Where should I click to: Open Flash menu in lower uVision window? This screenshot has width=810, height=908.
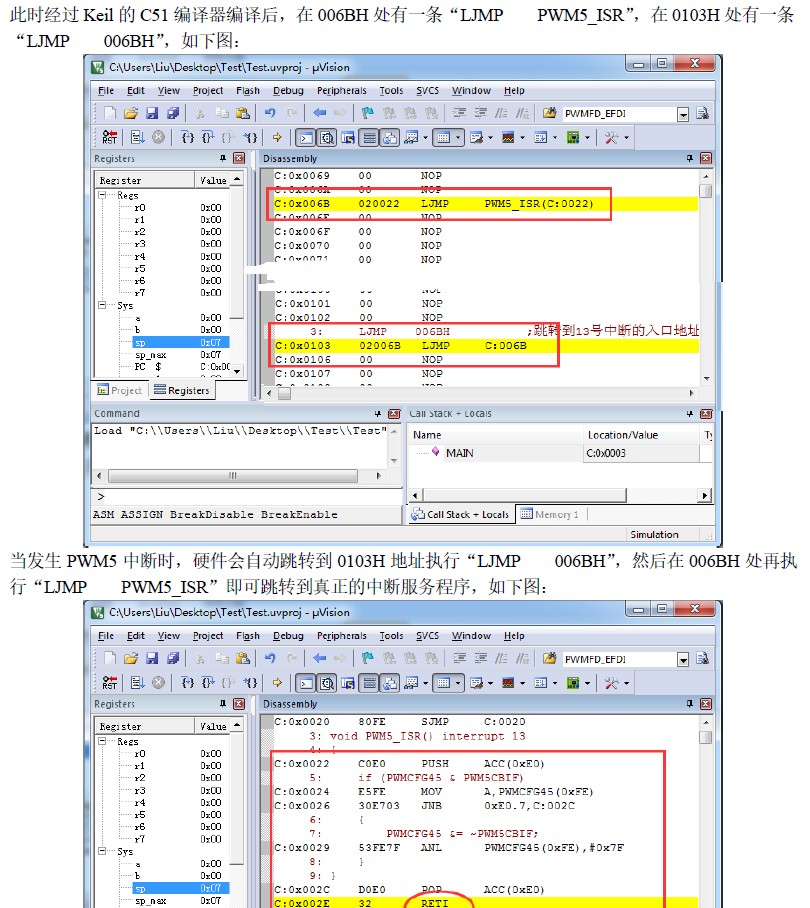(x=248, y=636)
